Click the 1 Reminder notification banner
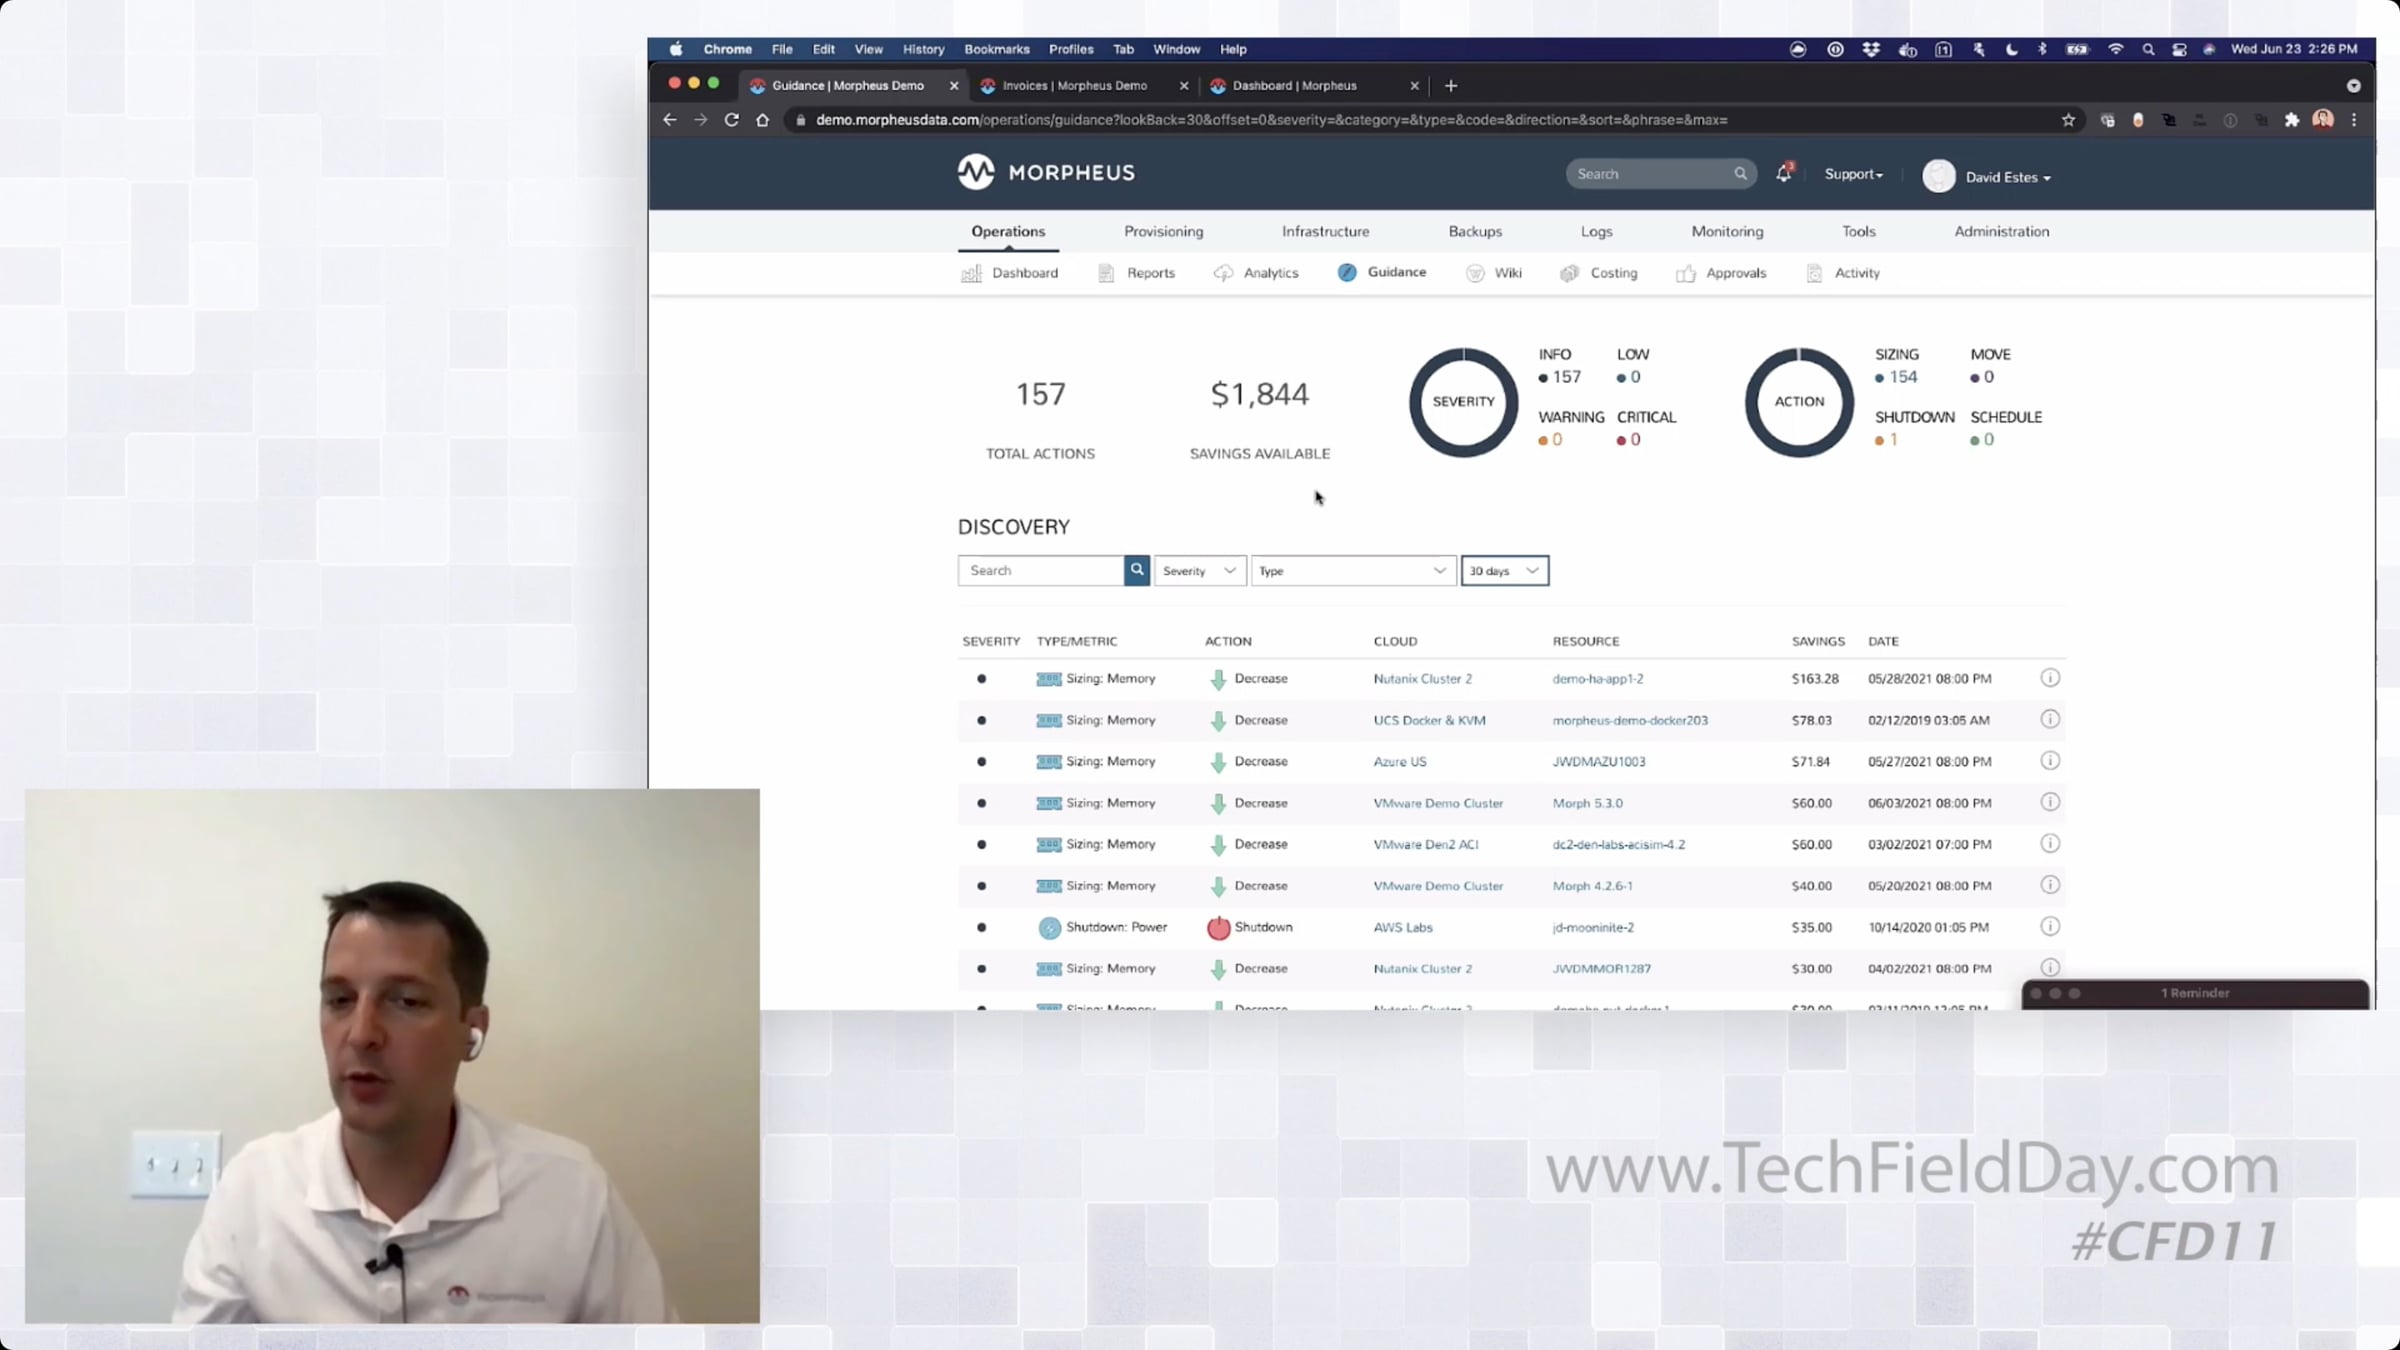 coord(2195,994)
